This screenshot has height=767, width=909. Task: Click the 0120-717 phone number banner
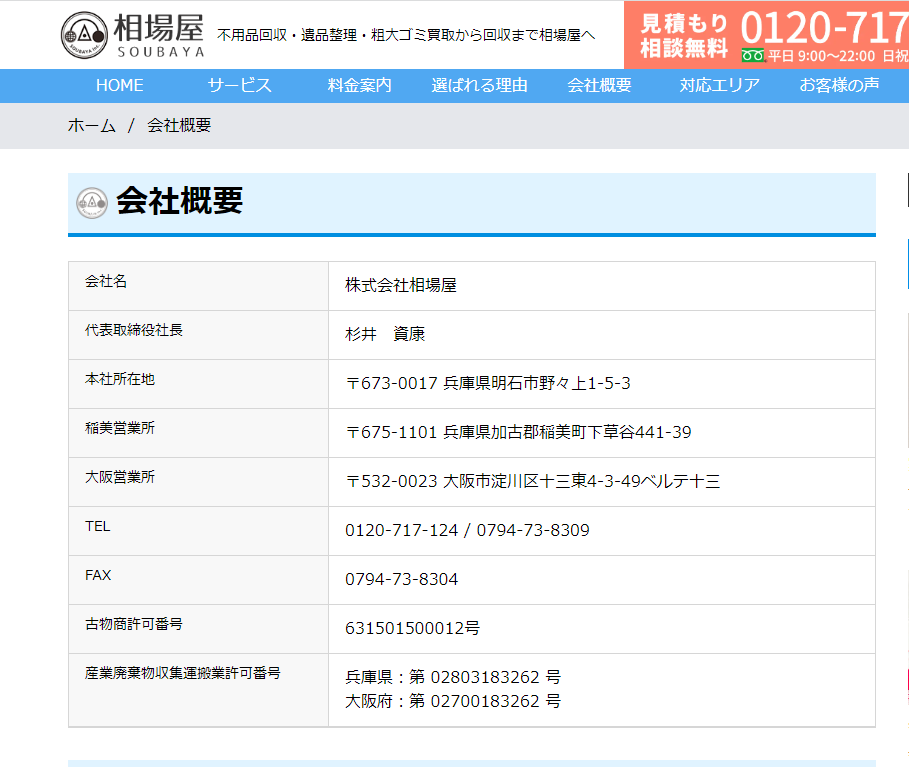pyautogui.click(x=824, y=27)
